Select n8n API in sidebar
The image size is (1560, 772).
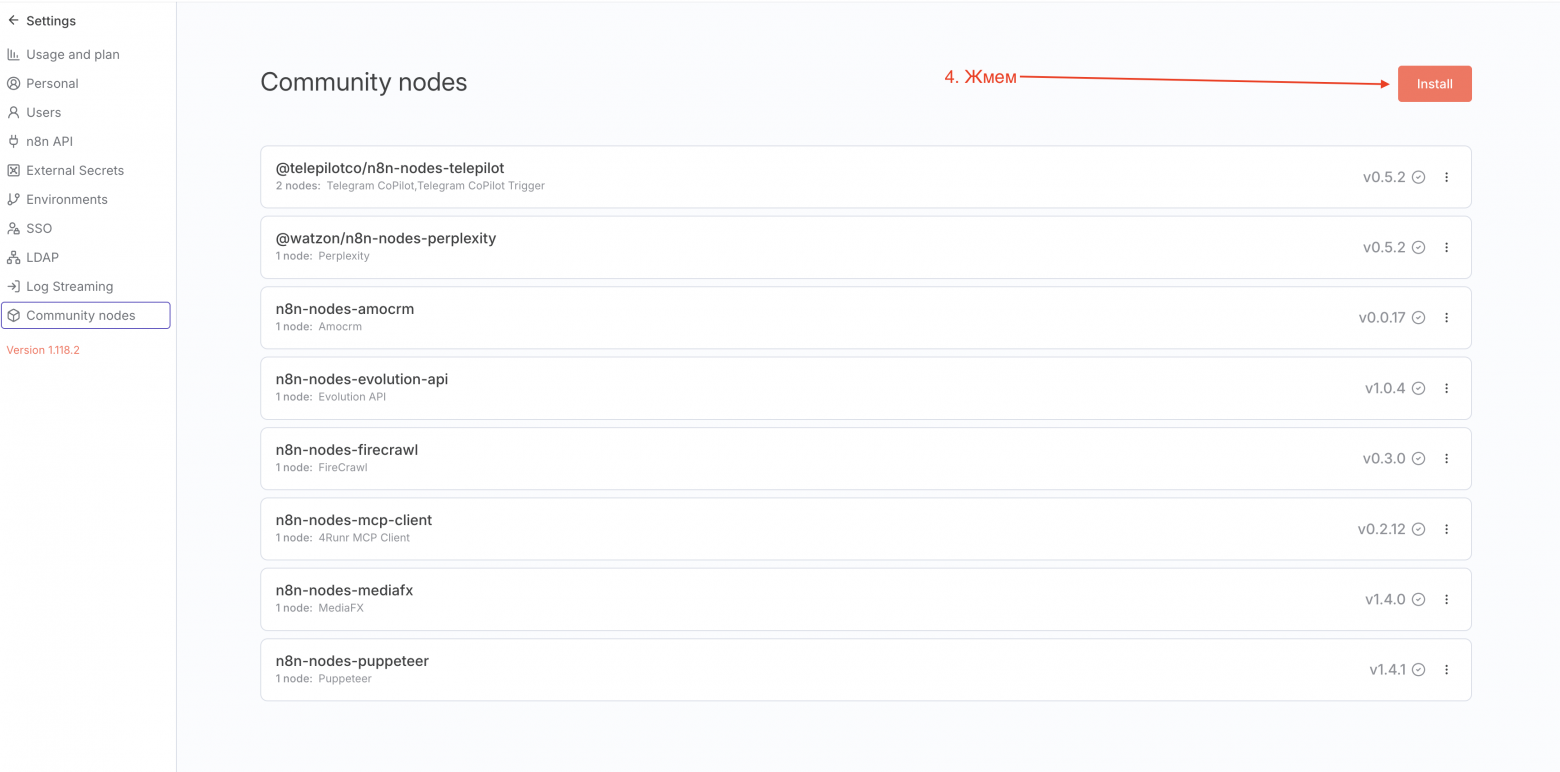[49, 142]
